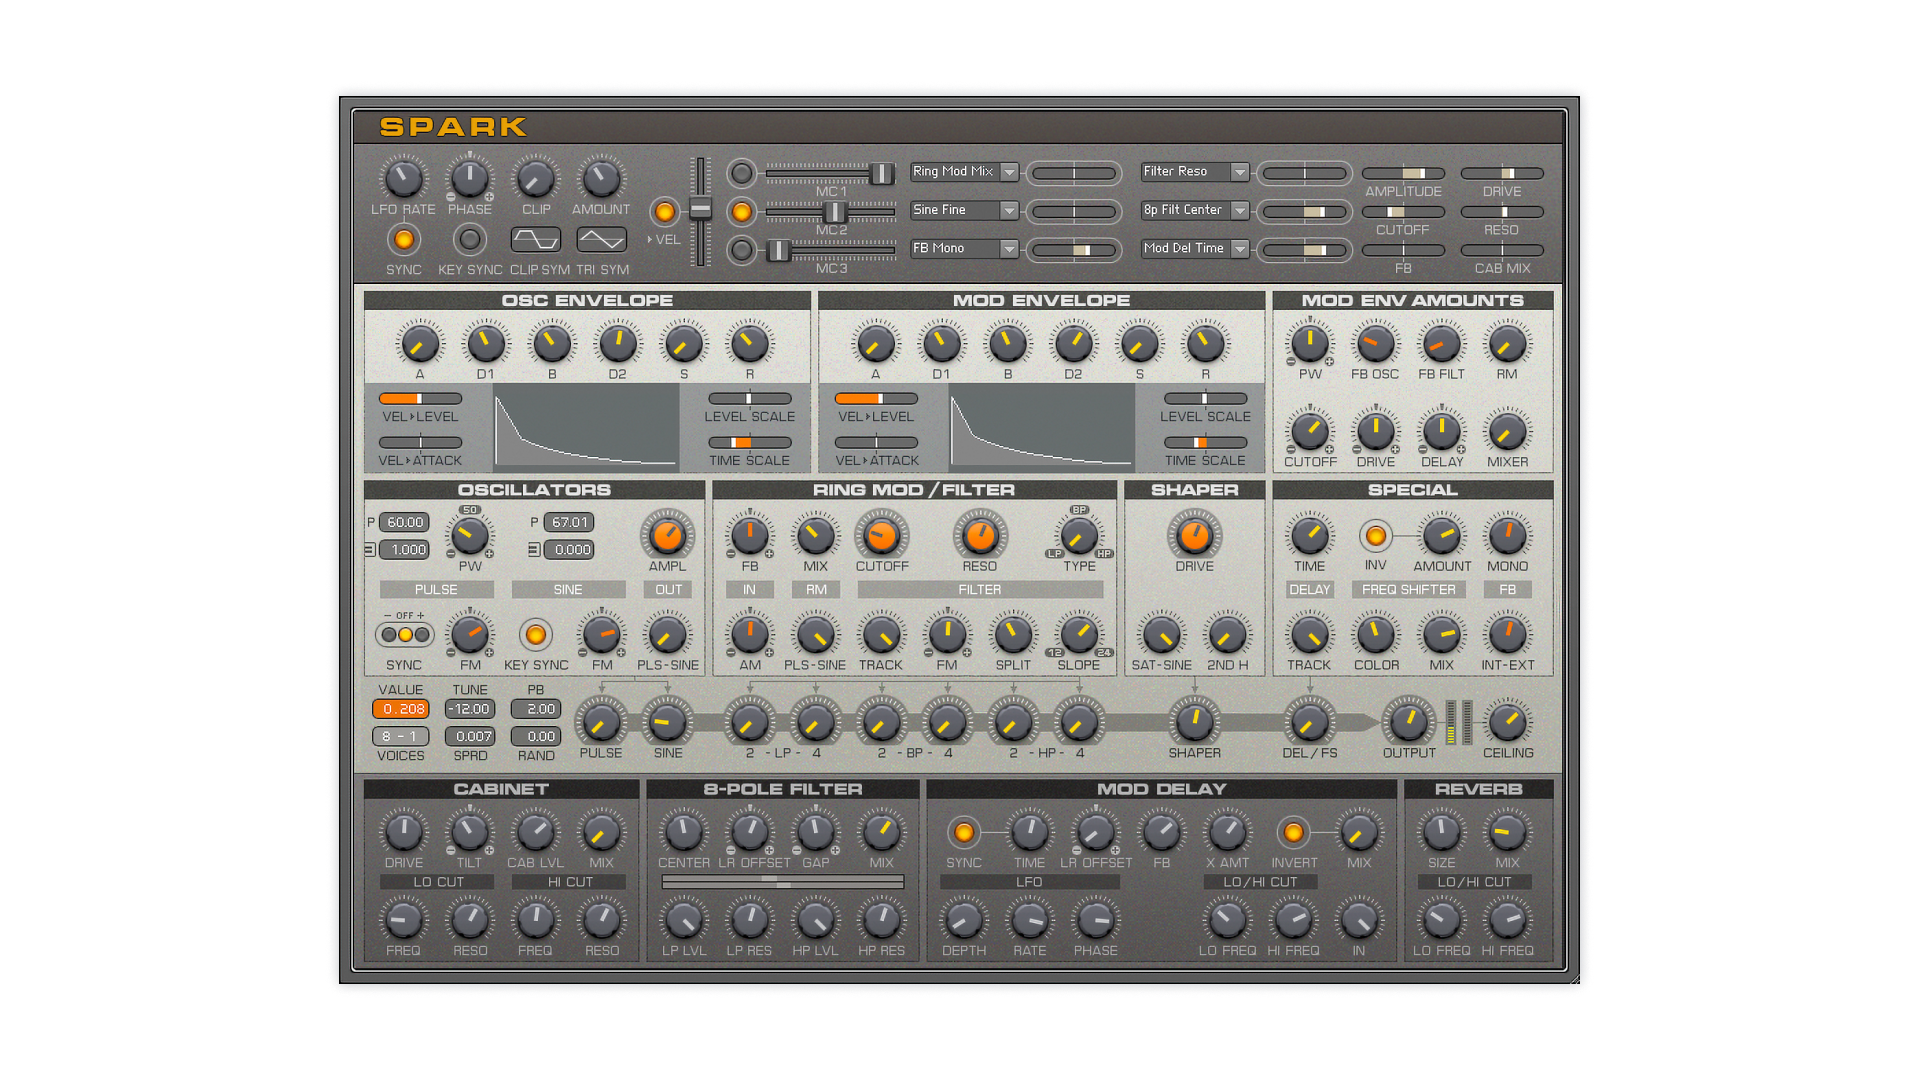Select the TRI SYM waveform icon

point(601,240)
